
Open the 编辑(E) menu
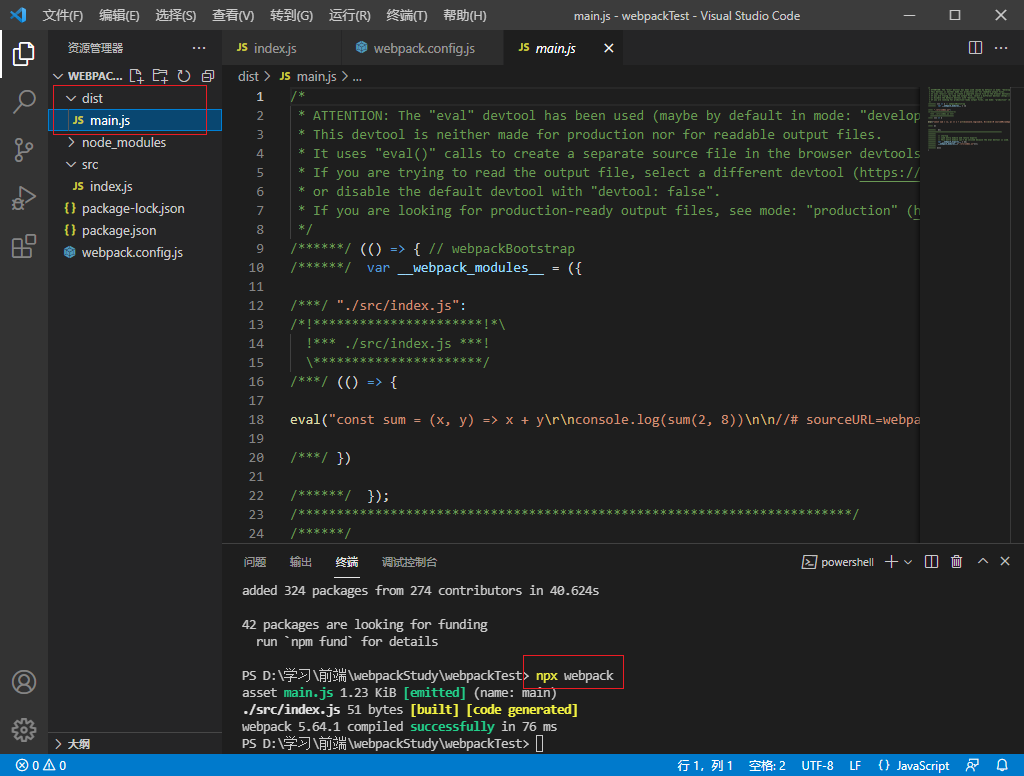click(119, 16)
